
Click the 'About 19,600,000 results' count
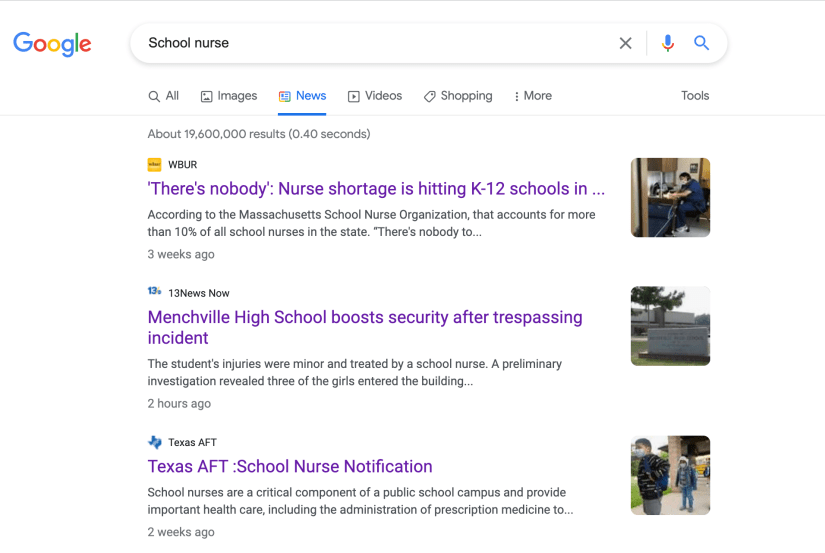point(259,134)
